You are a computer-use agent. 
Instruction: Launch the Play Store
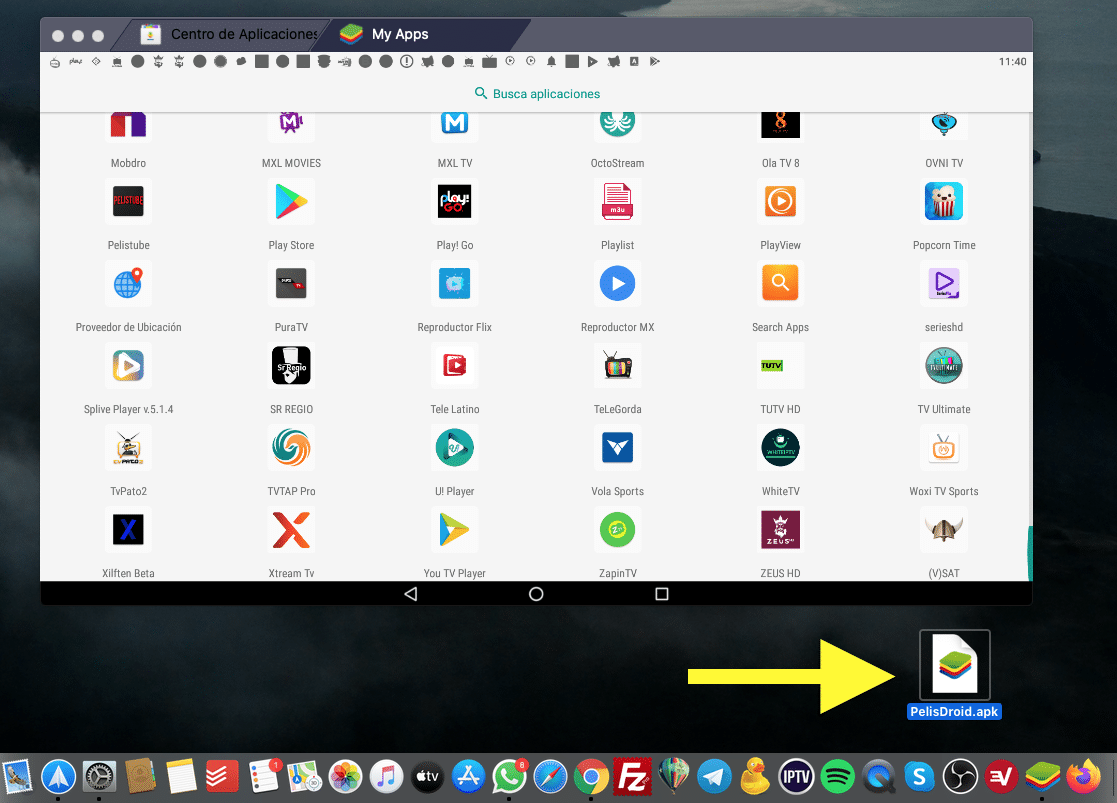point(291,201)
